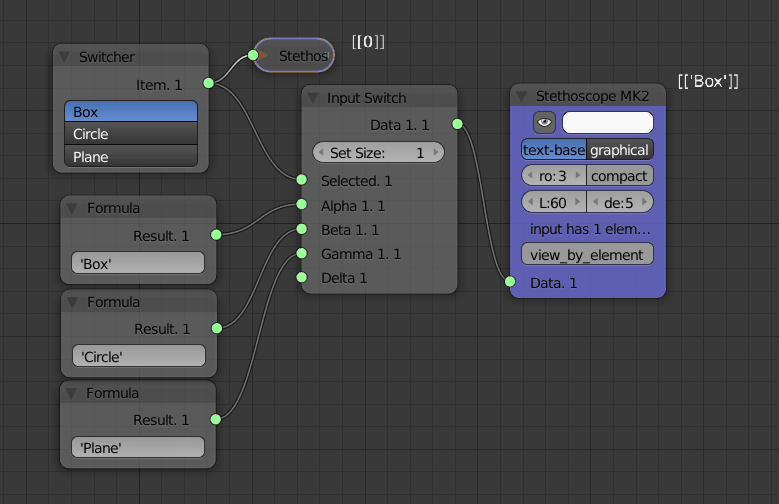Click the Switcher Item output socket
This screenshot has width=779, height=504.
click(x=209, y=83)
